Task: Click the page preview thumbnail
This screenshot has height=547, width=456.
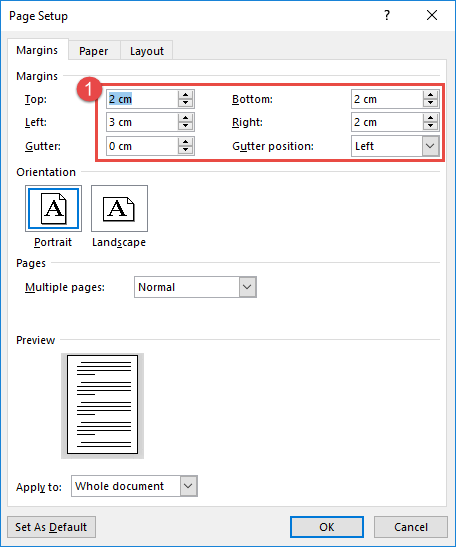Action: [x=102, y=405]
